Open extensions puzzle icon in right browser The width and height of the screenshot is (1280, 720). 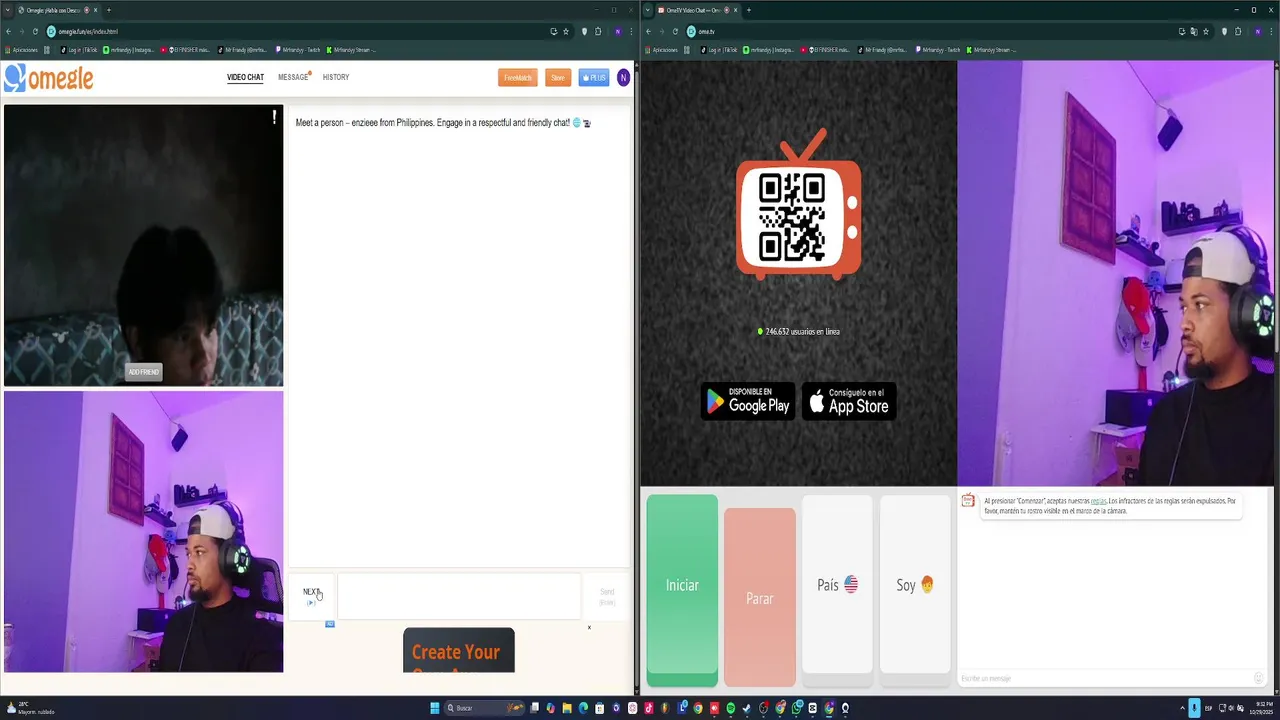click(1238, 31)
